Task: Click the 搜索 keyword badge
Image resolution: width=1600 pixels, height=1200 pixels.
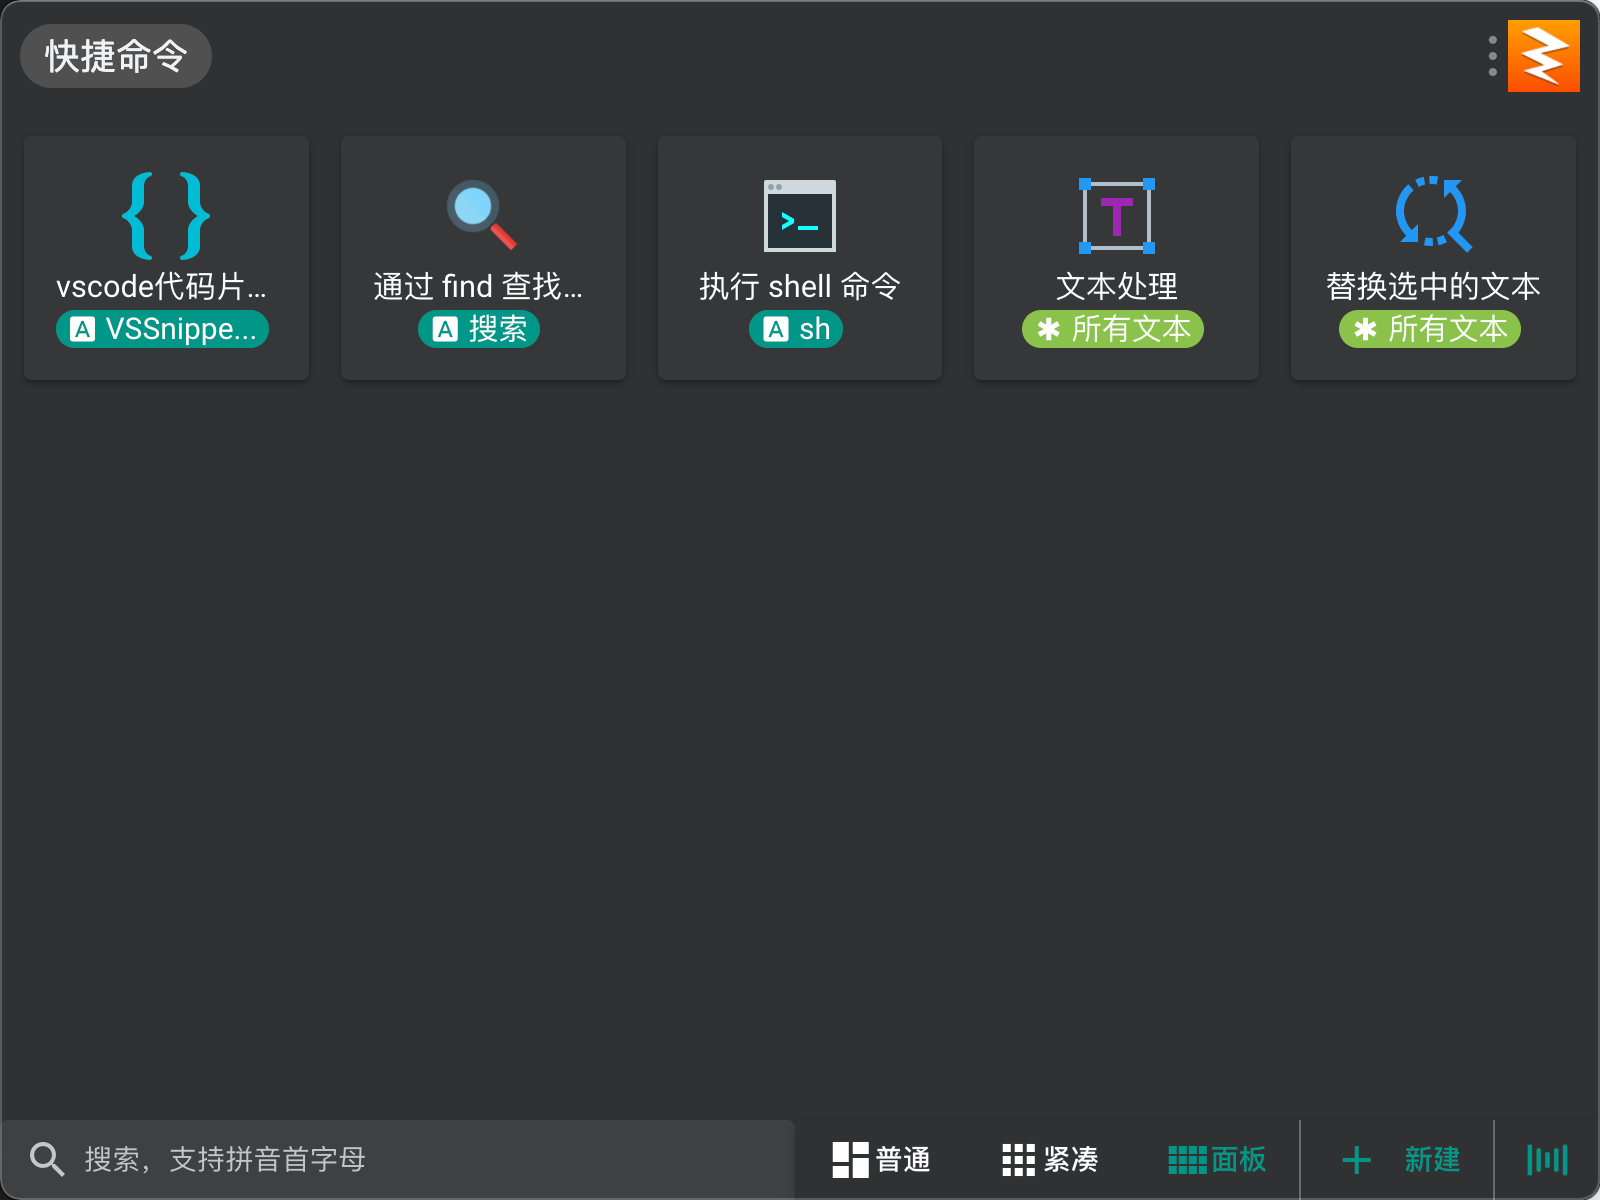Action: [479, 329]
